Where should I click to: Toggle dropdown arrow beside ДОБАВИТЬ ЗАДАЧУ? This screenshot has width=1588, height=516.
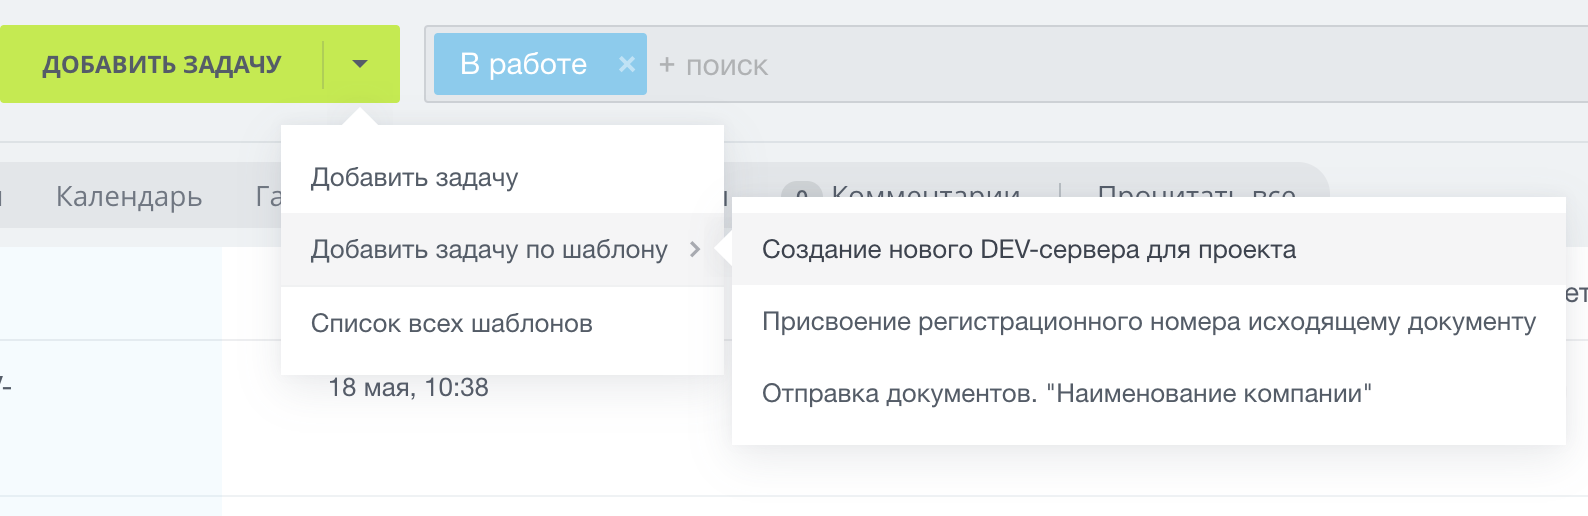coord(360,65)
